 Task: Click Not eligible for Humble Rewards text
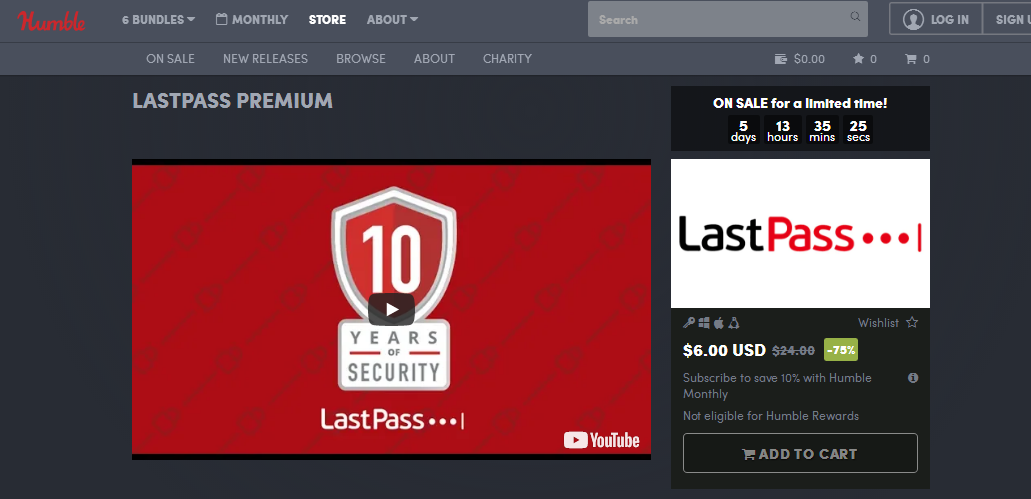(x=771, y=416)
